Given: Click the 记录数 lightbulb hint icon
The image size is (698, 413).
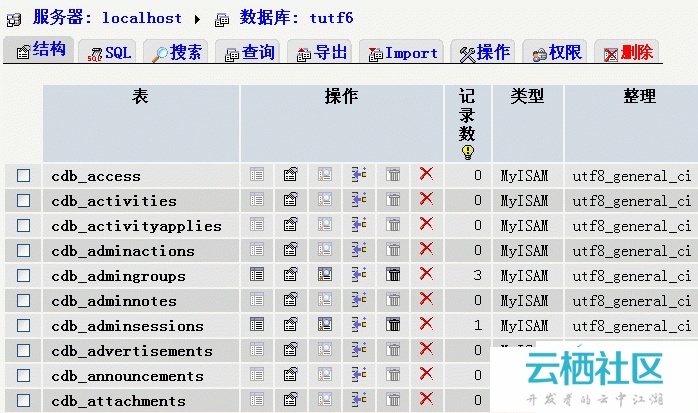Looking at the screenshot, I should [x=467, y=152].
